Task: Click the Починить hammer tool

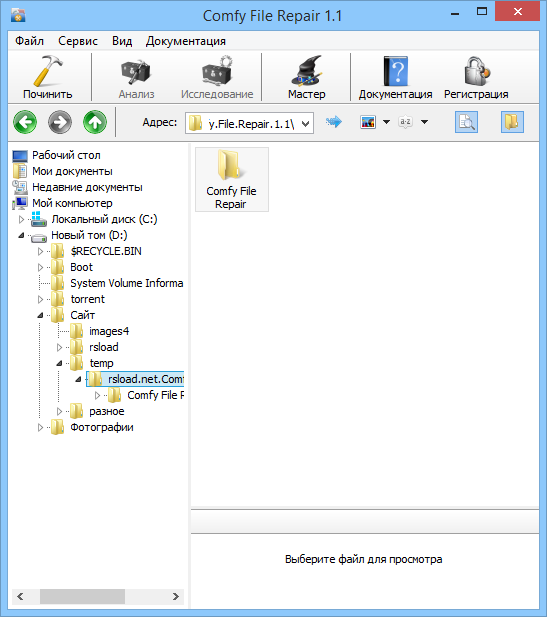Action: tap(48, 77)
